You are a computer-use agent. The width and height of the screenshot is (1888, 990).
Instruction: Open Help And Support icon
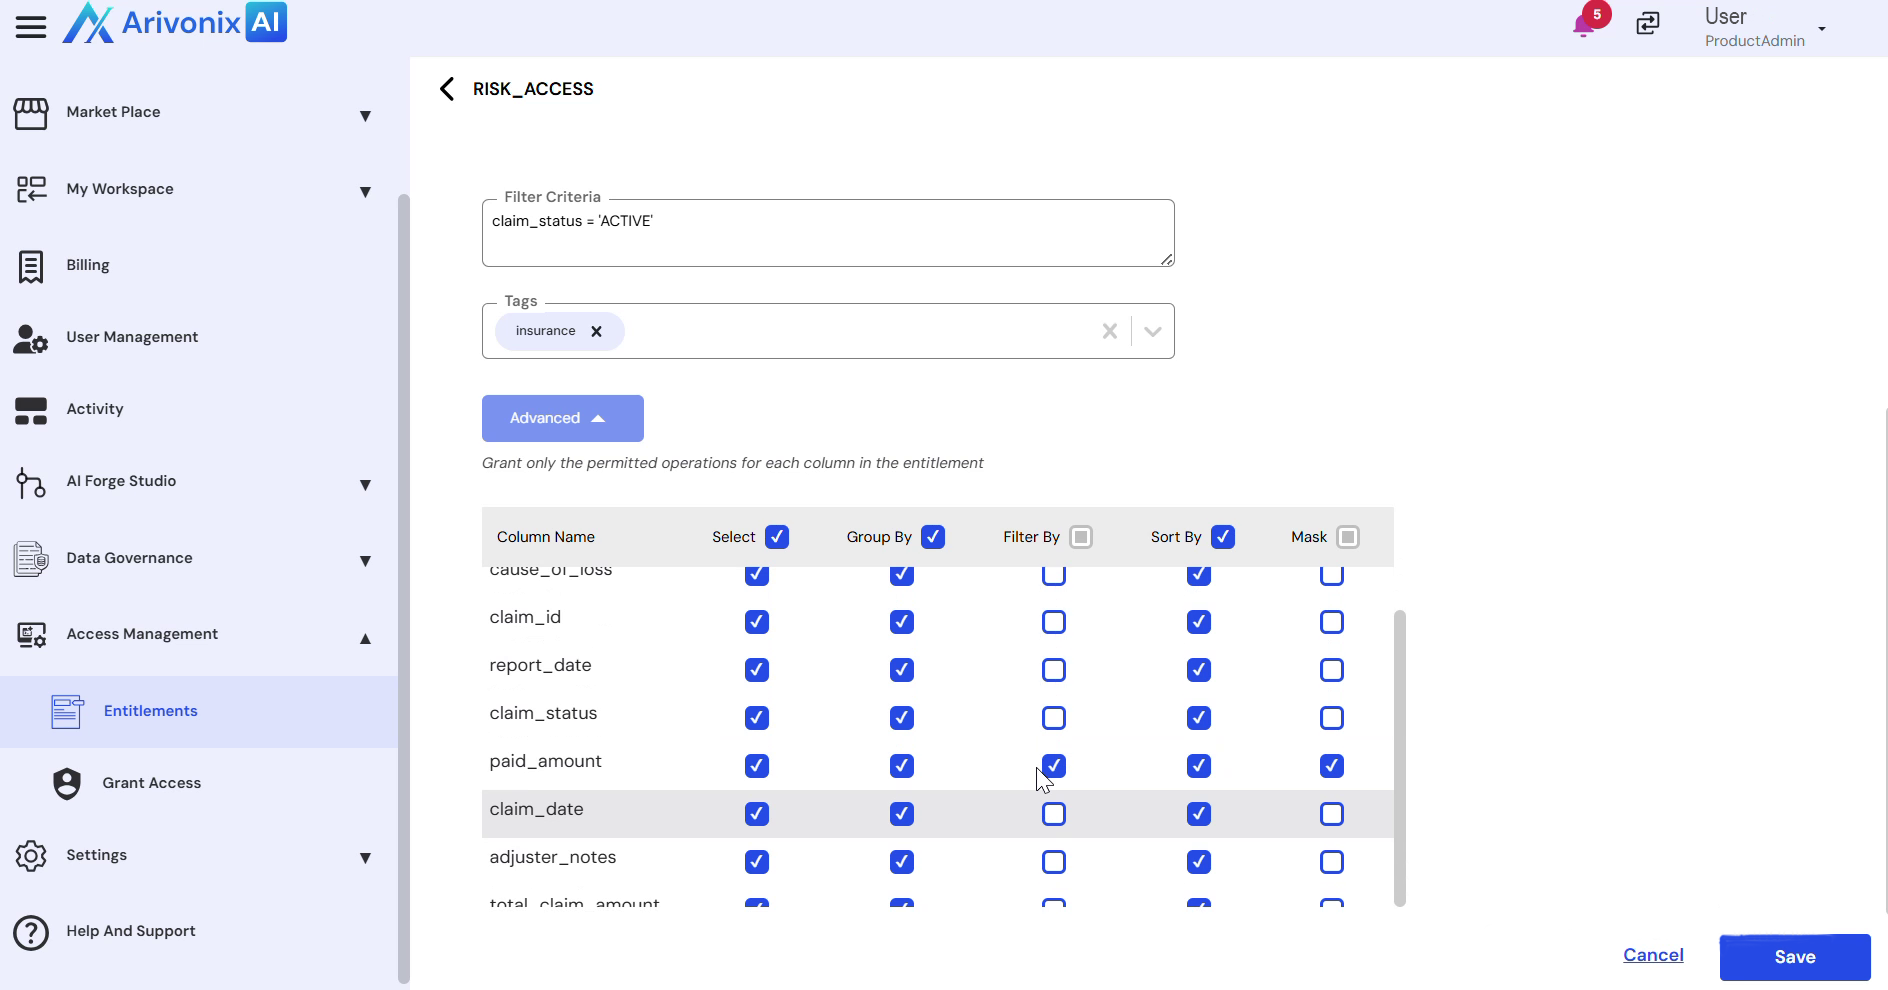(x=31, y=932)
